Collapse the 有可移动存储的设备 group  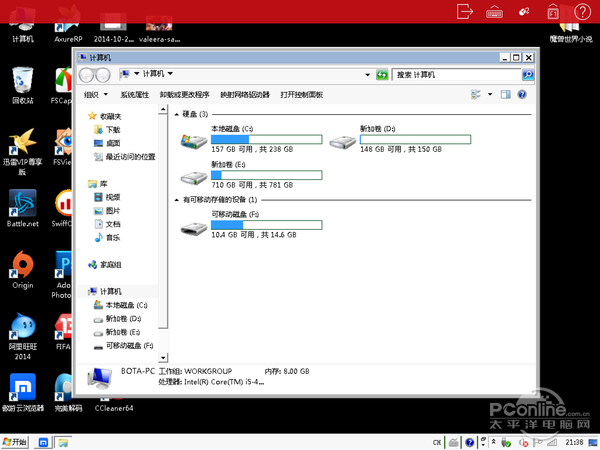coord(177,200)
